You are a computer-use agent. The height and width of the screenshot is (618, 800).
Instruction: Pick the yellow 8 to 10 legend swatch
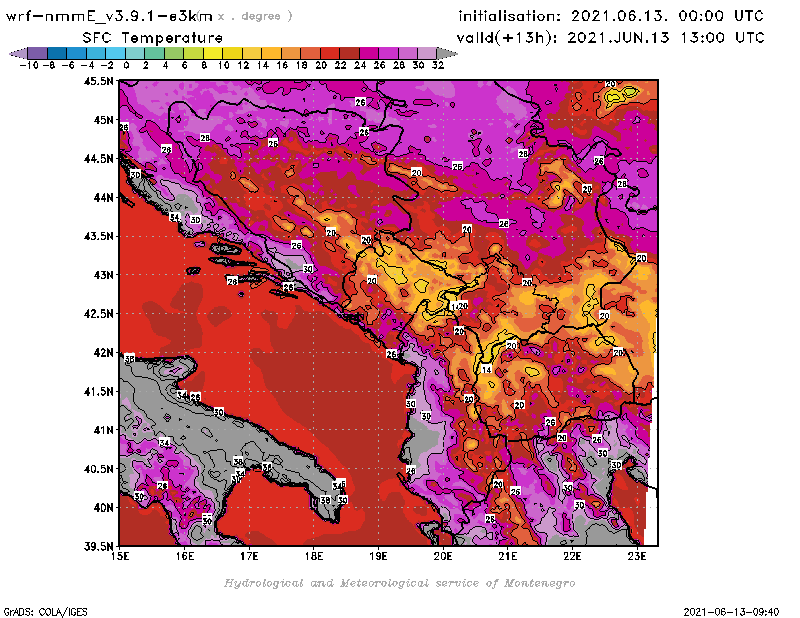pyautogui.click(x=213, y=54)
